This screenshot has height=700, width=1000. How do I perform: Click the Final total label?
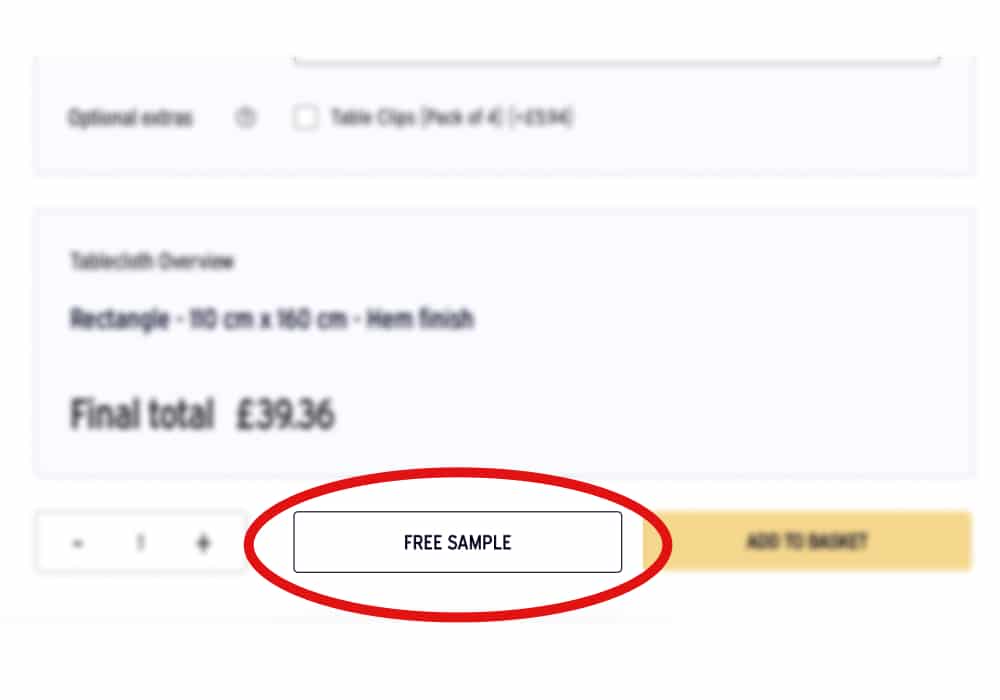[x=142, y=414]
